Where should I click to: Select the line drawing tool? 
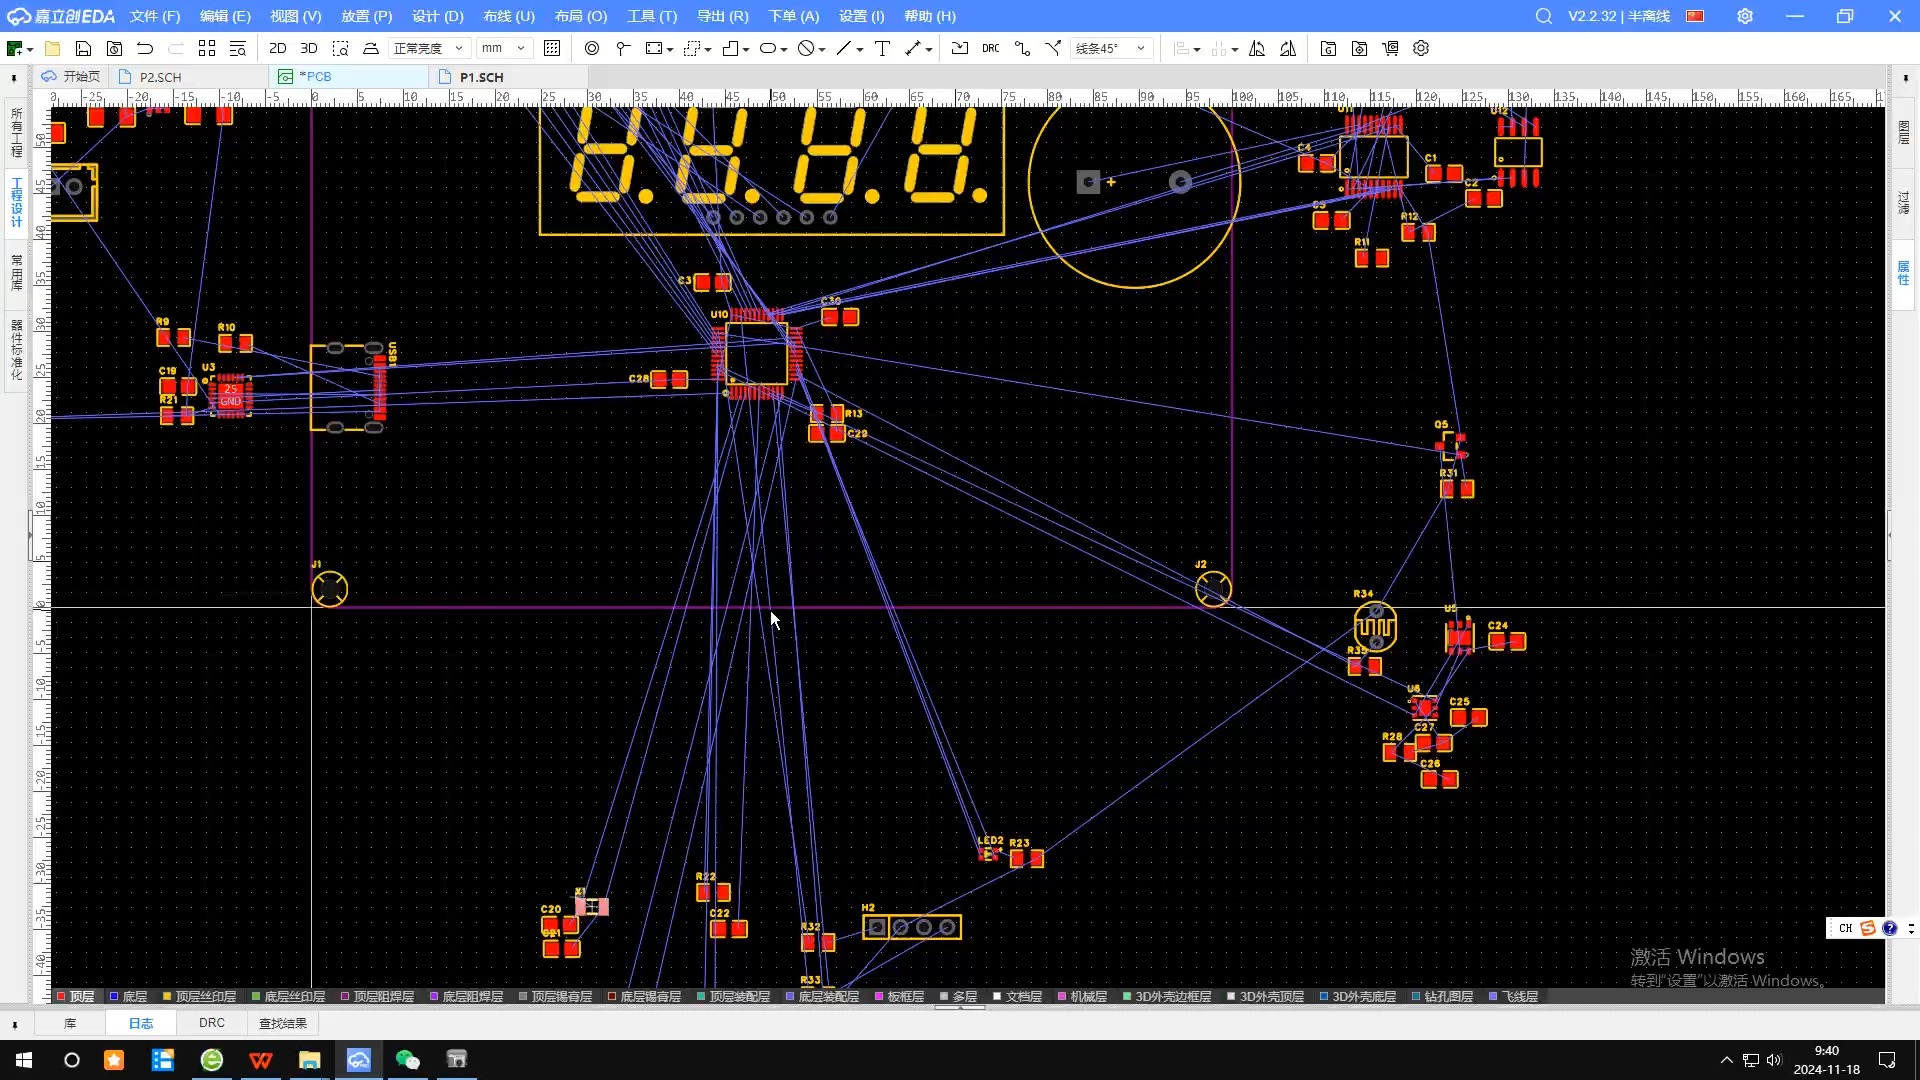tap(844, 48)
